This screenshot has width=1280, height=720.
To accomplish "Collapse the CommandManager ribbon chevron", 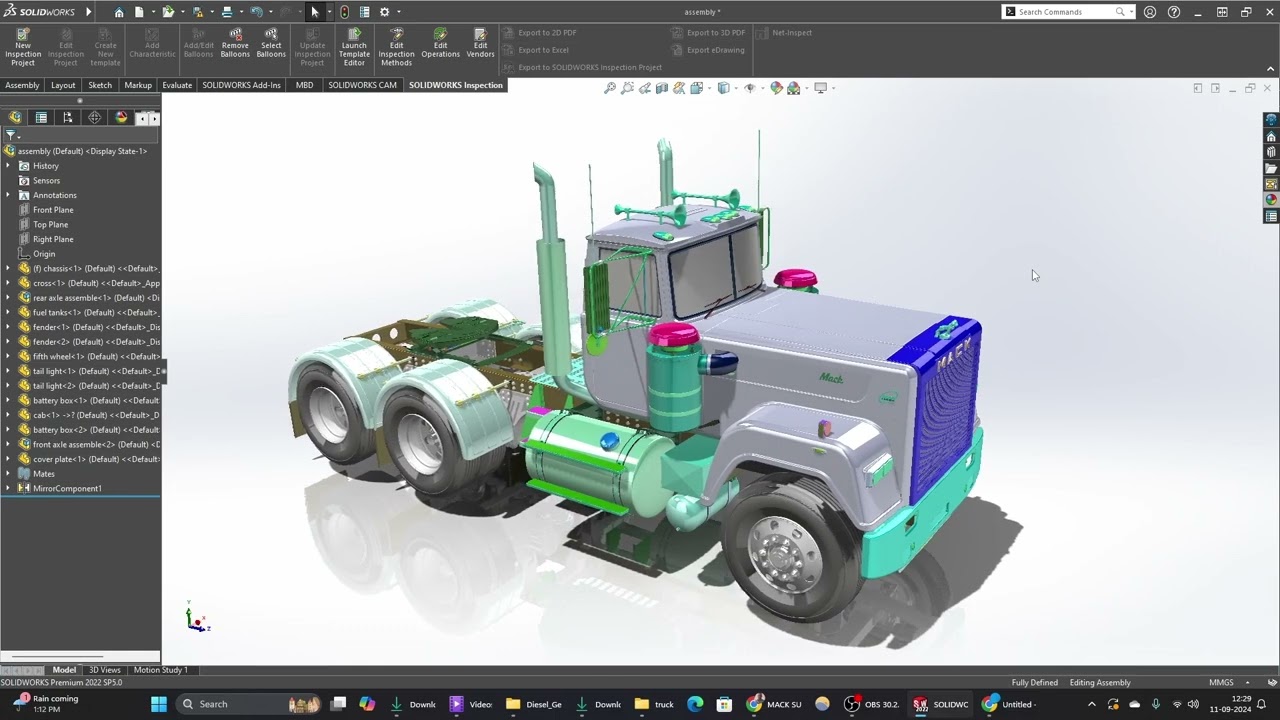I will [1270, 68].
